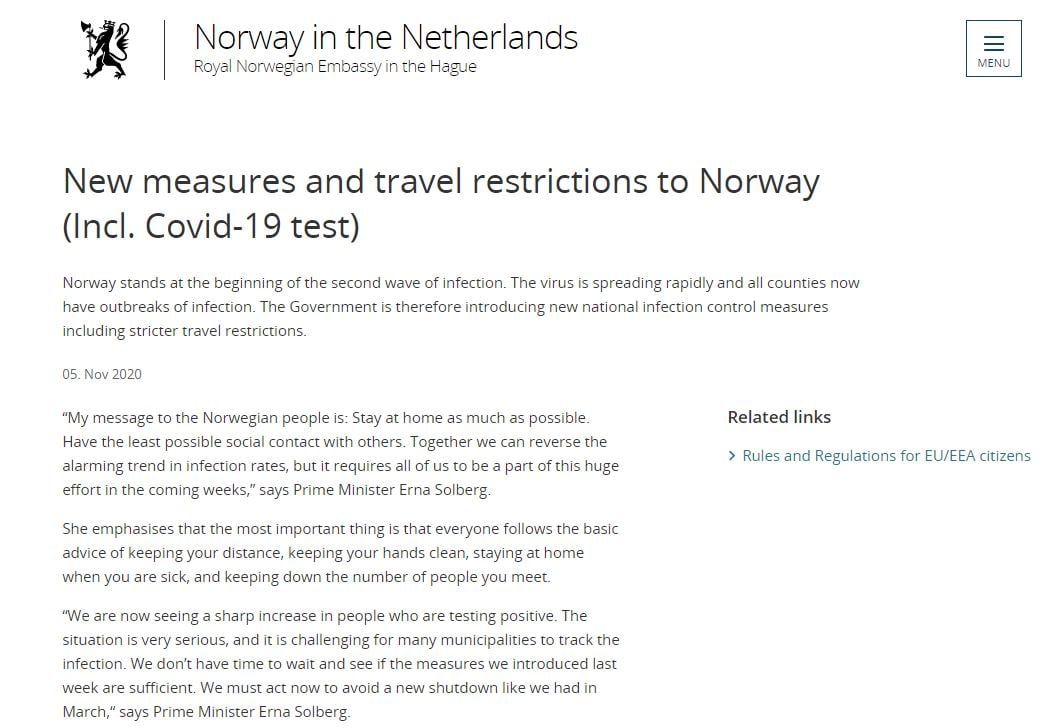The width and height of the screenshot is (1059, 728).
Task: Click the intro paragraph about second wave of infection
Action: (461, 307)
